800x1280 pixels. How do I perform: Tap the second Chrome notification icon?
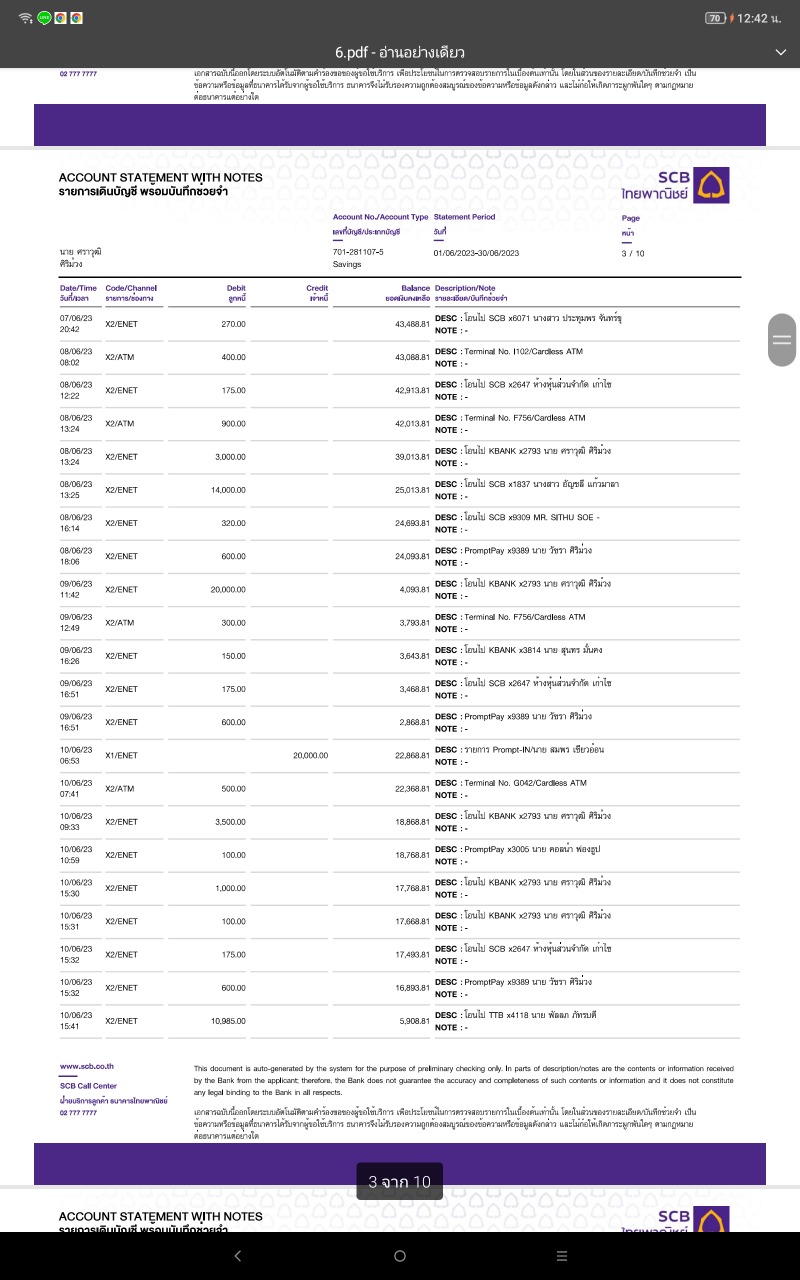pos(77,18)
